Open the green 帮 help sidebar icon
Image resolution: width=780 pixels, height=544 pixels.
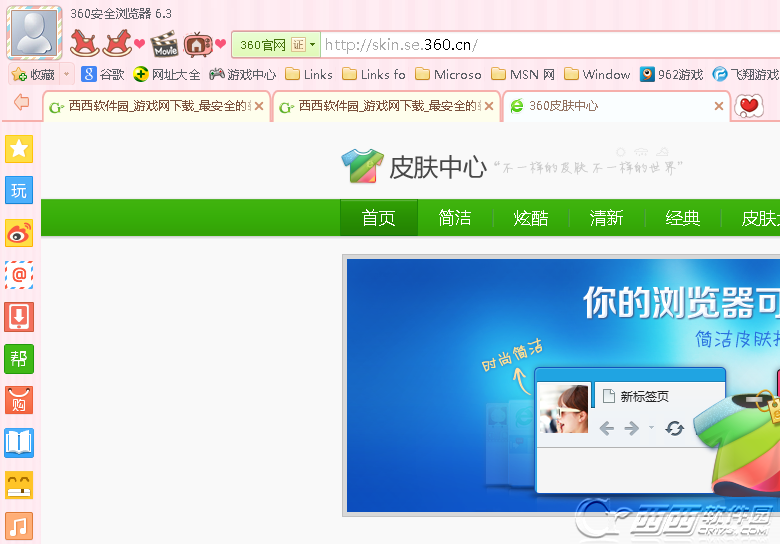tap(19, 359)
